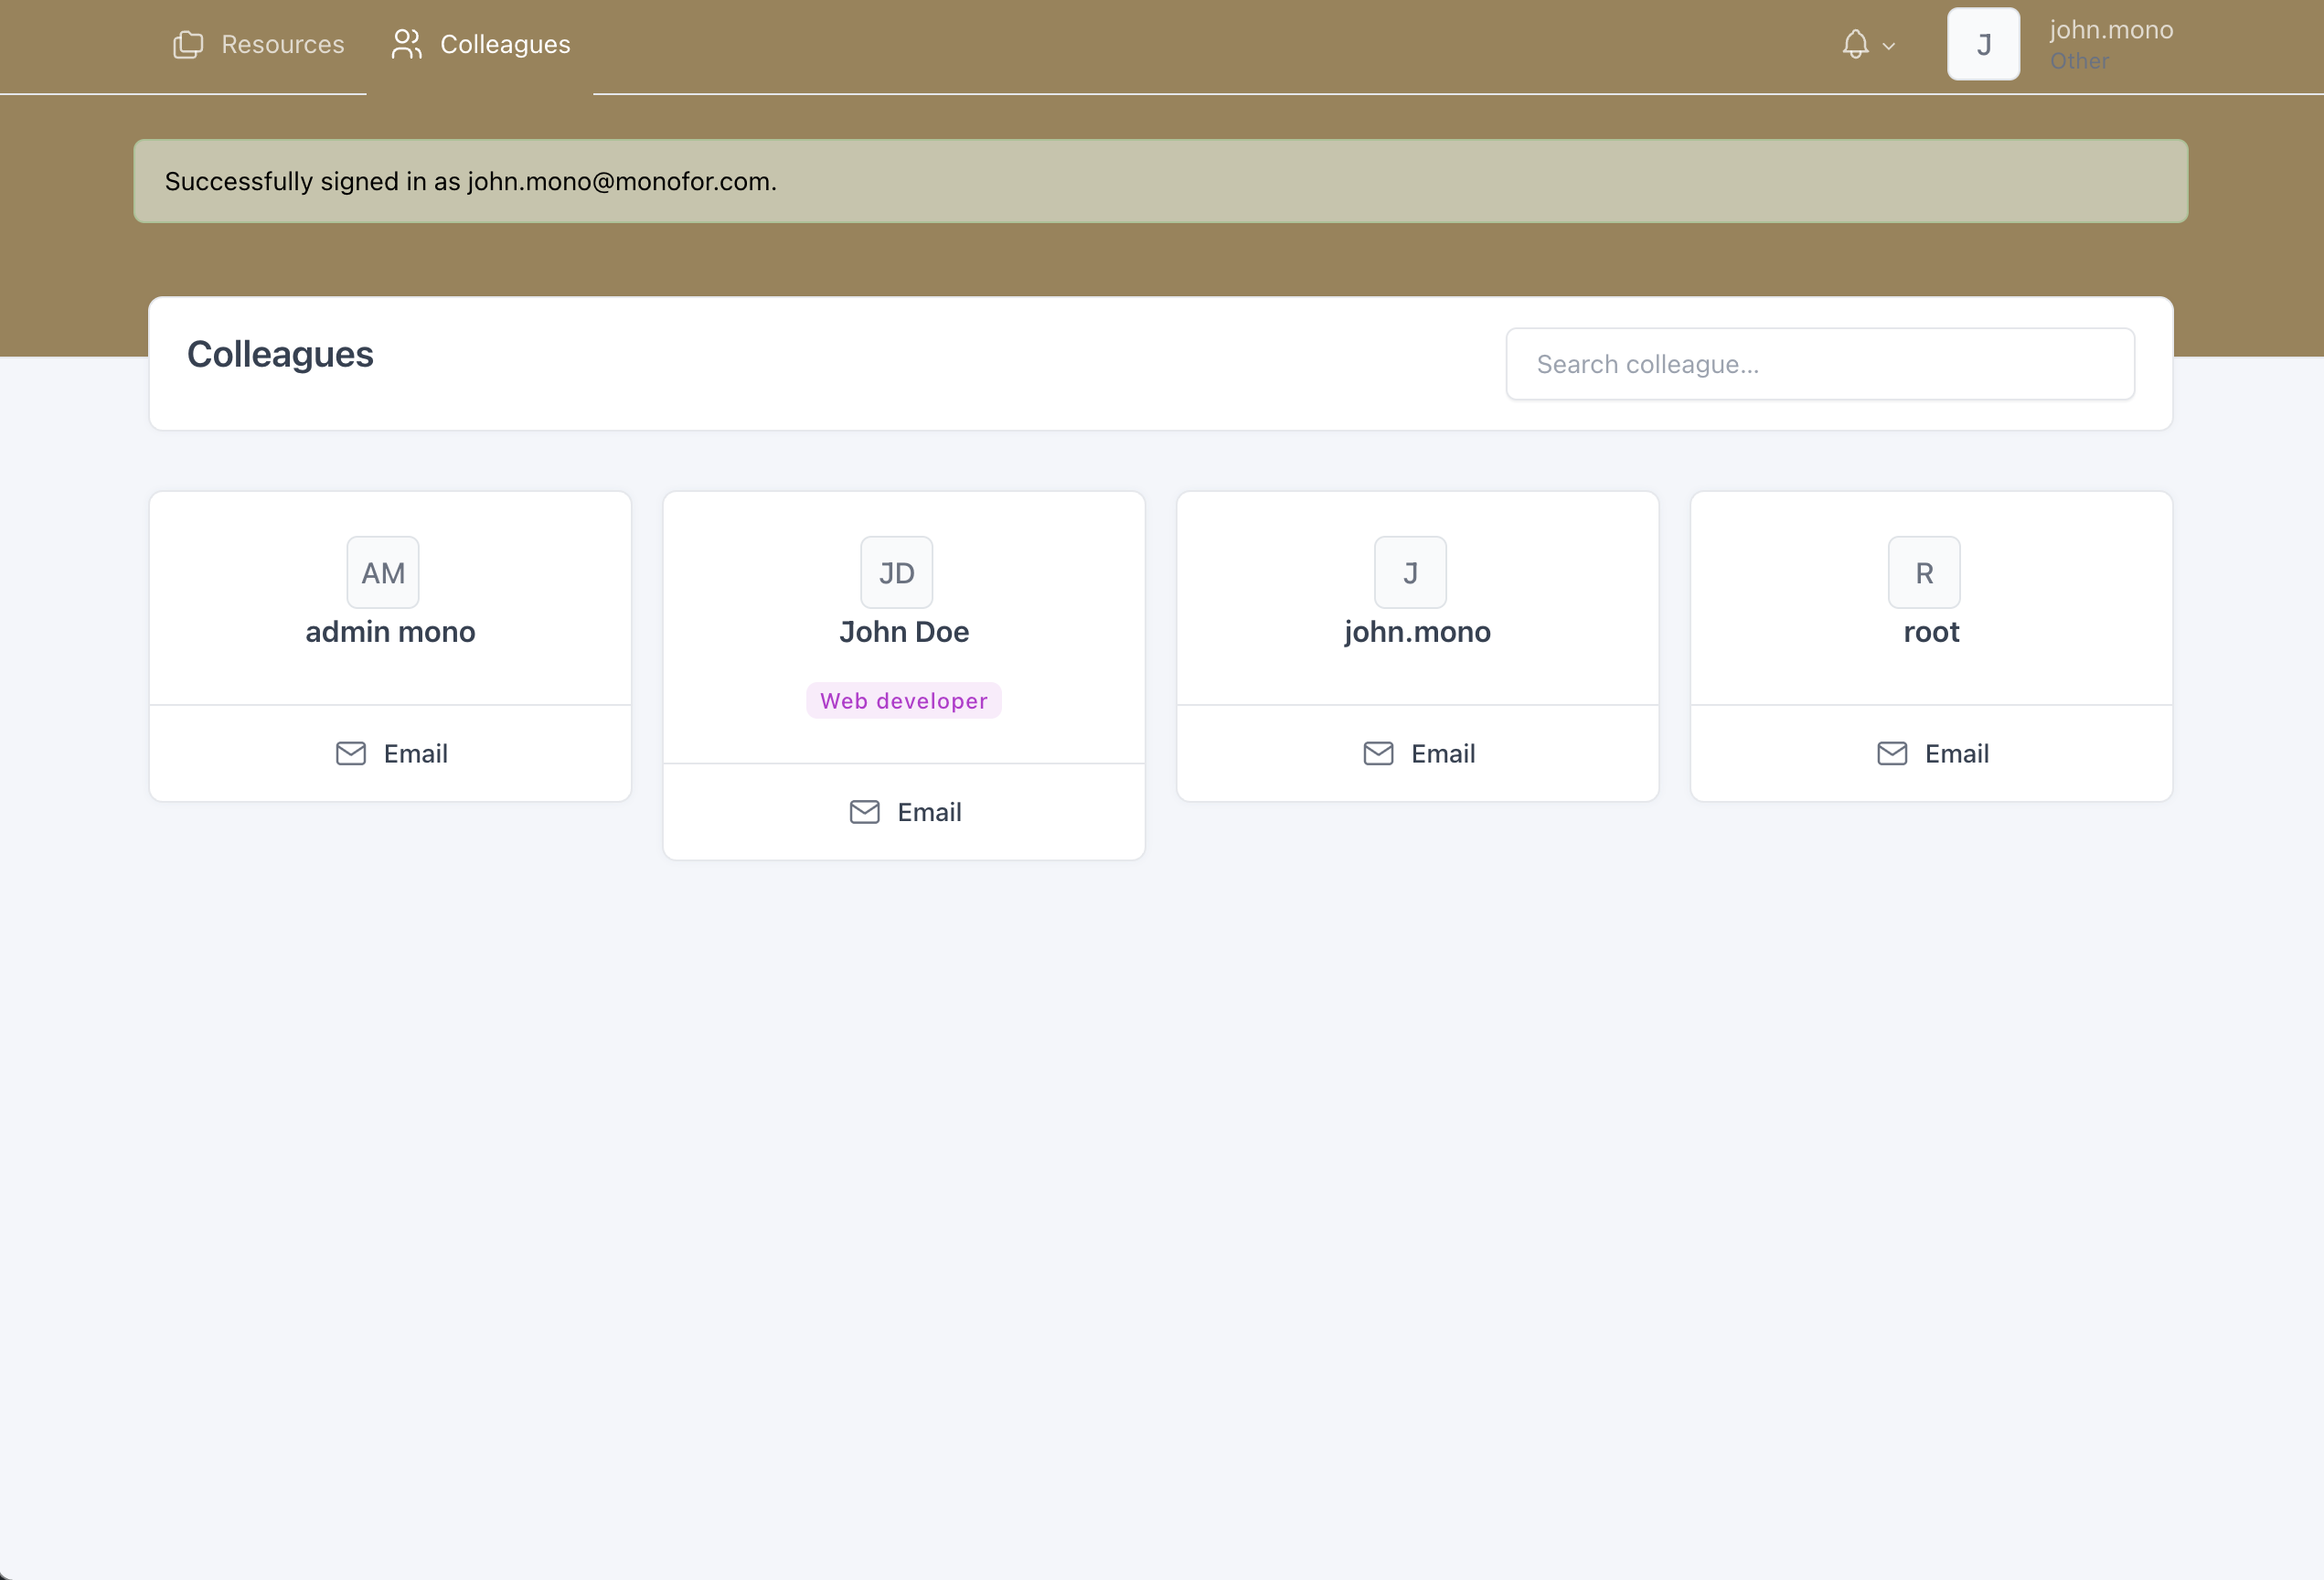Select the admin mono name
This screenshot has width=2324, height=1580.
(390, 632)
